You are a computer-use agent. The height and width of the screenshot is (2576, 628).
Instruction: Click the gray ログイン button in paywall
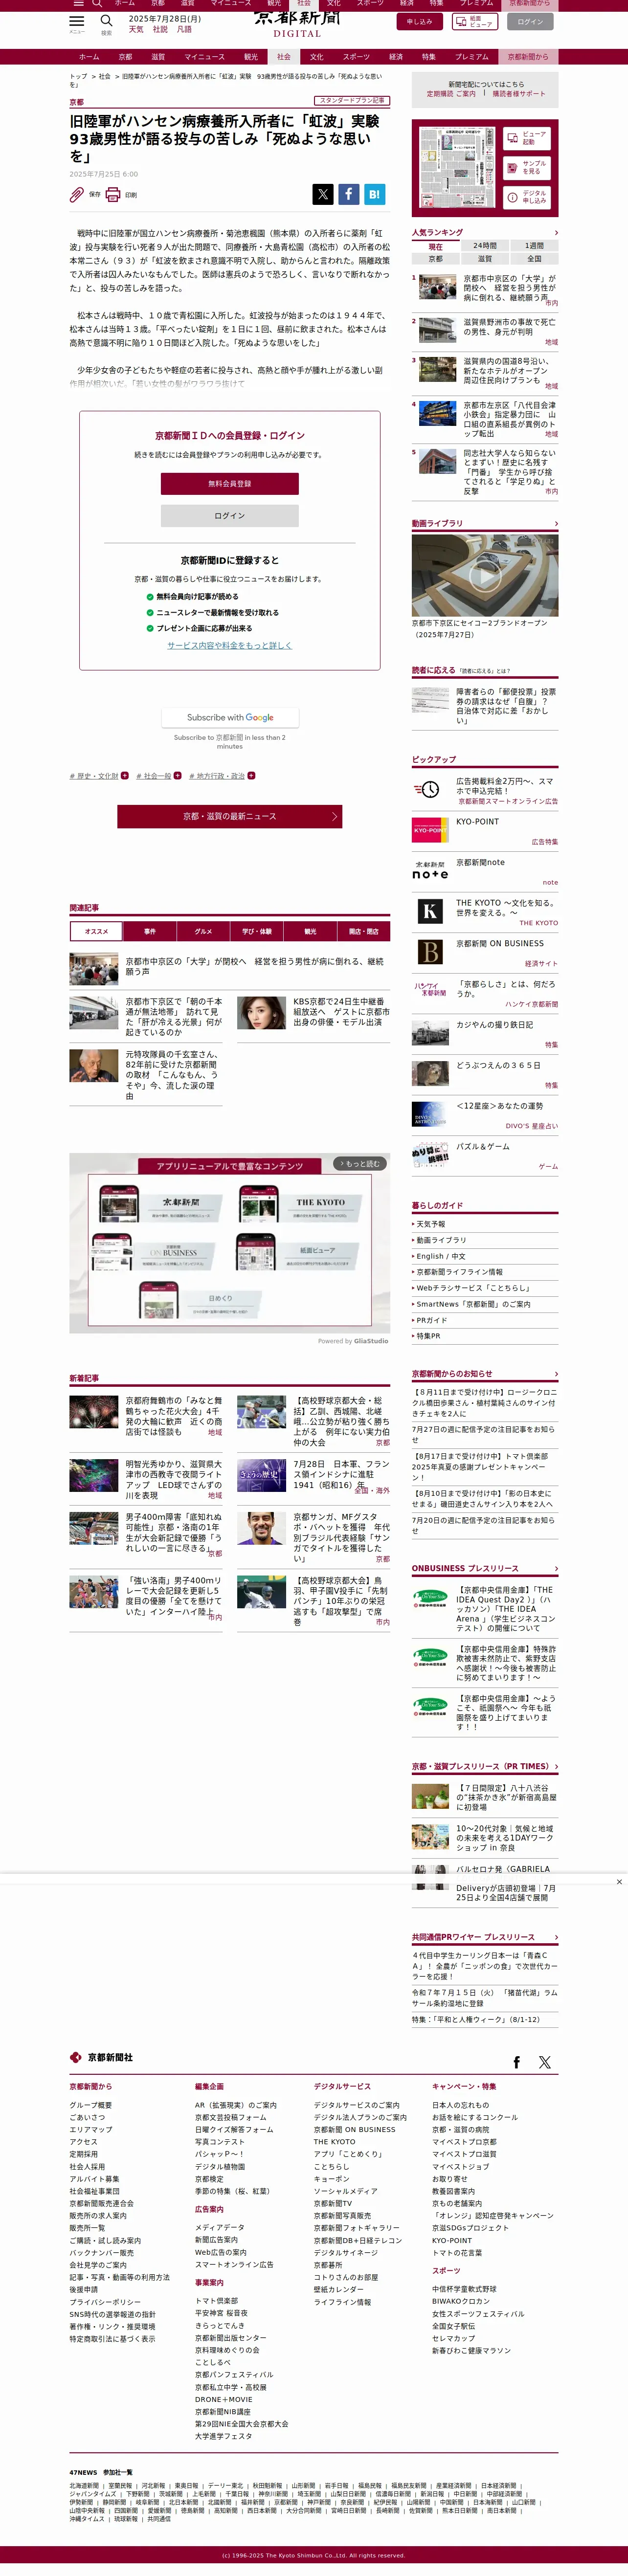(230, 516)
